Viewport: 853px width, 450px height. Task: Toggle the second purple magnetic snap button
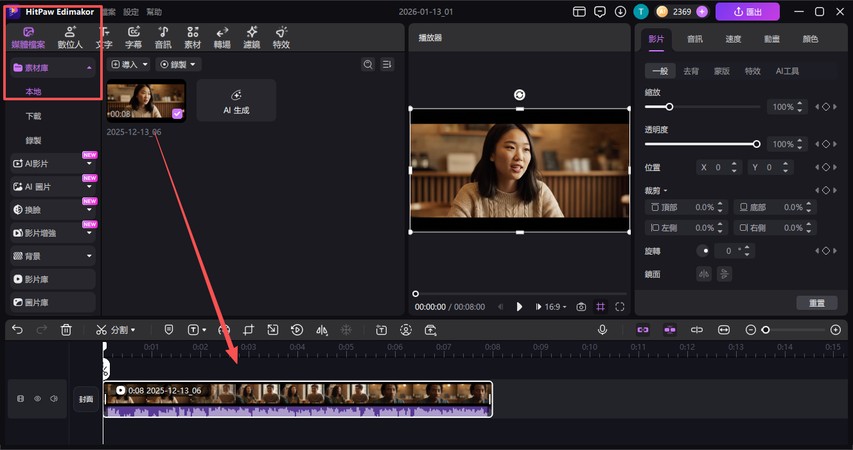click(x=670, y=330)
